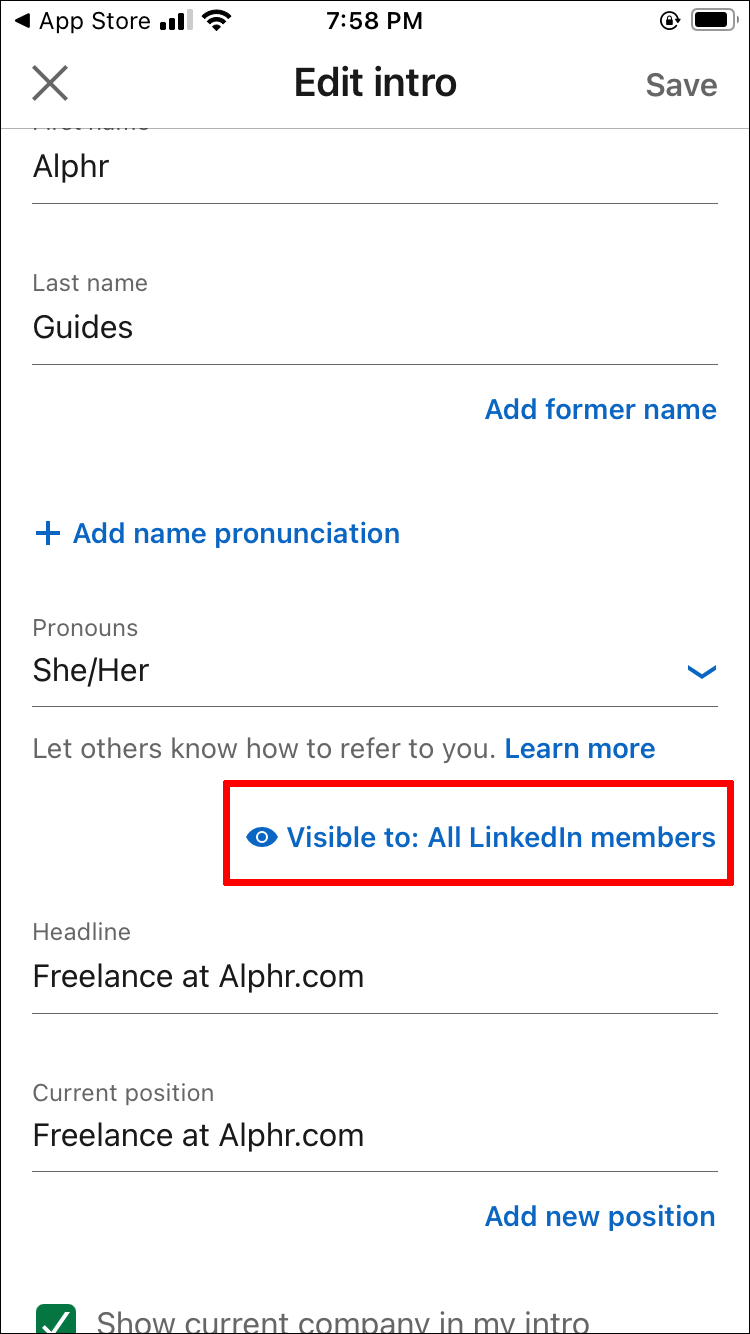Save the intro changes

pyautogui.click(x=681, y=85)
